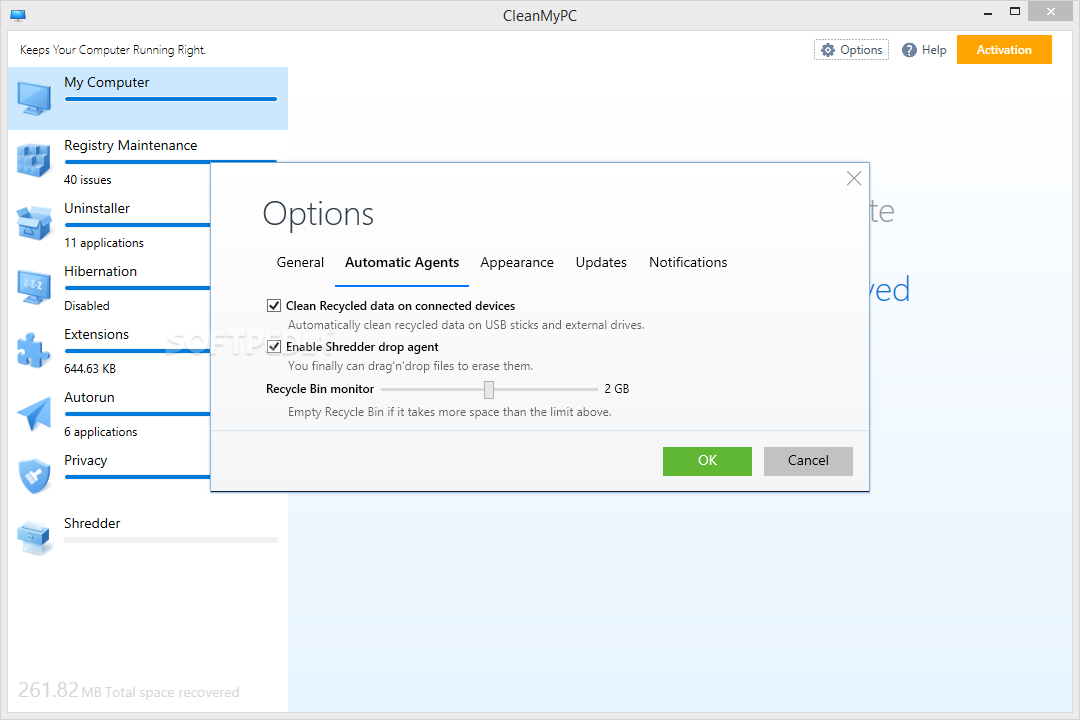Select the Hibernation sleeping monitor icon
The height and width of the screenshot is (720, 1080).
pos(34,287)
